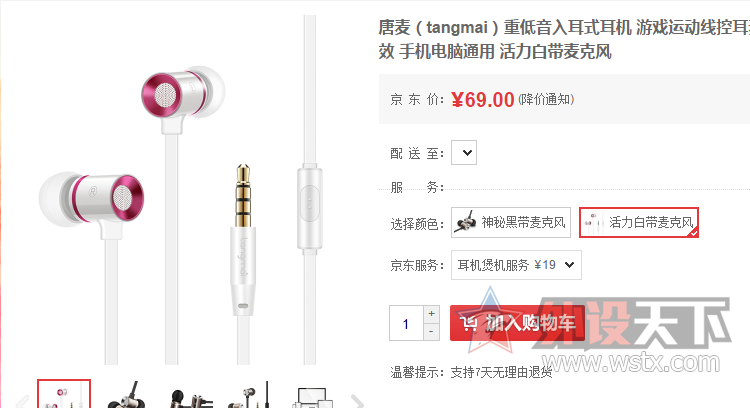The height and width of the screenshot is (408, 750).
Task: Click the small earphone icon in 活力白带麦克风 option
Action: pos(591,222)
